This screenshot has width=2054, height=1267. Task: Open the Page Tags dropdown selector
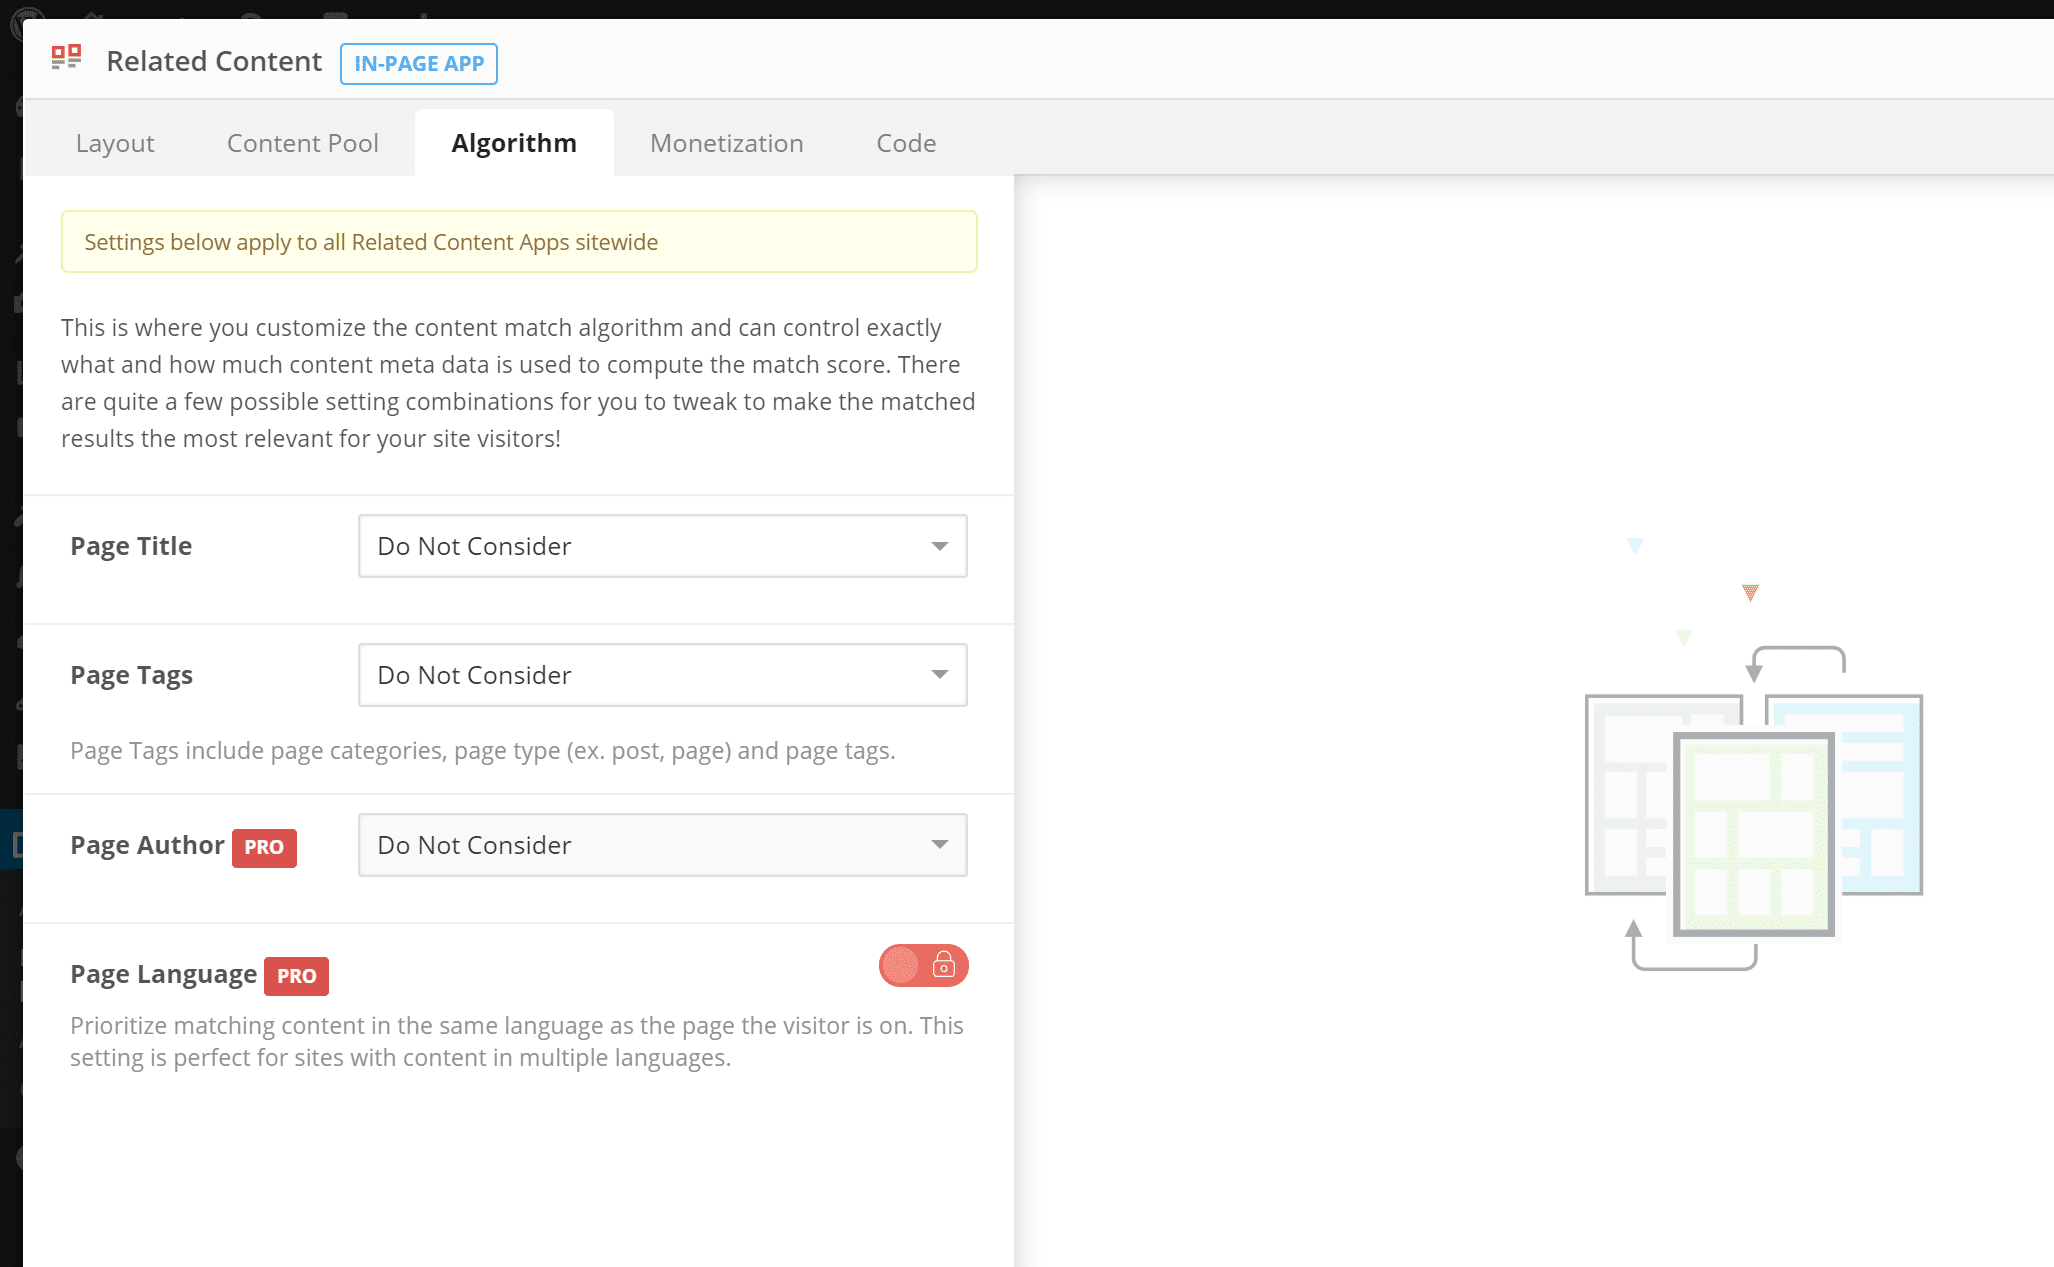point(662,675)
